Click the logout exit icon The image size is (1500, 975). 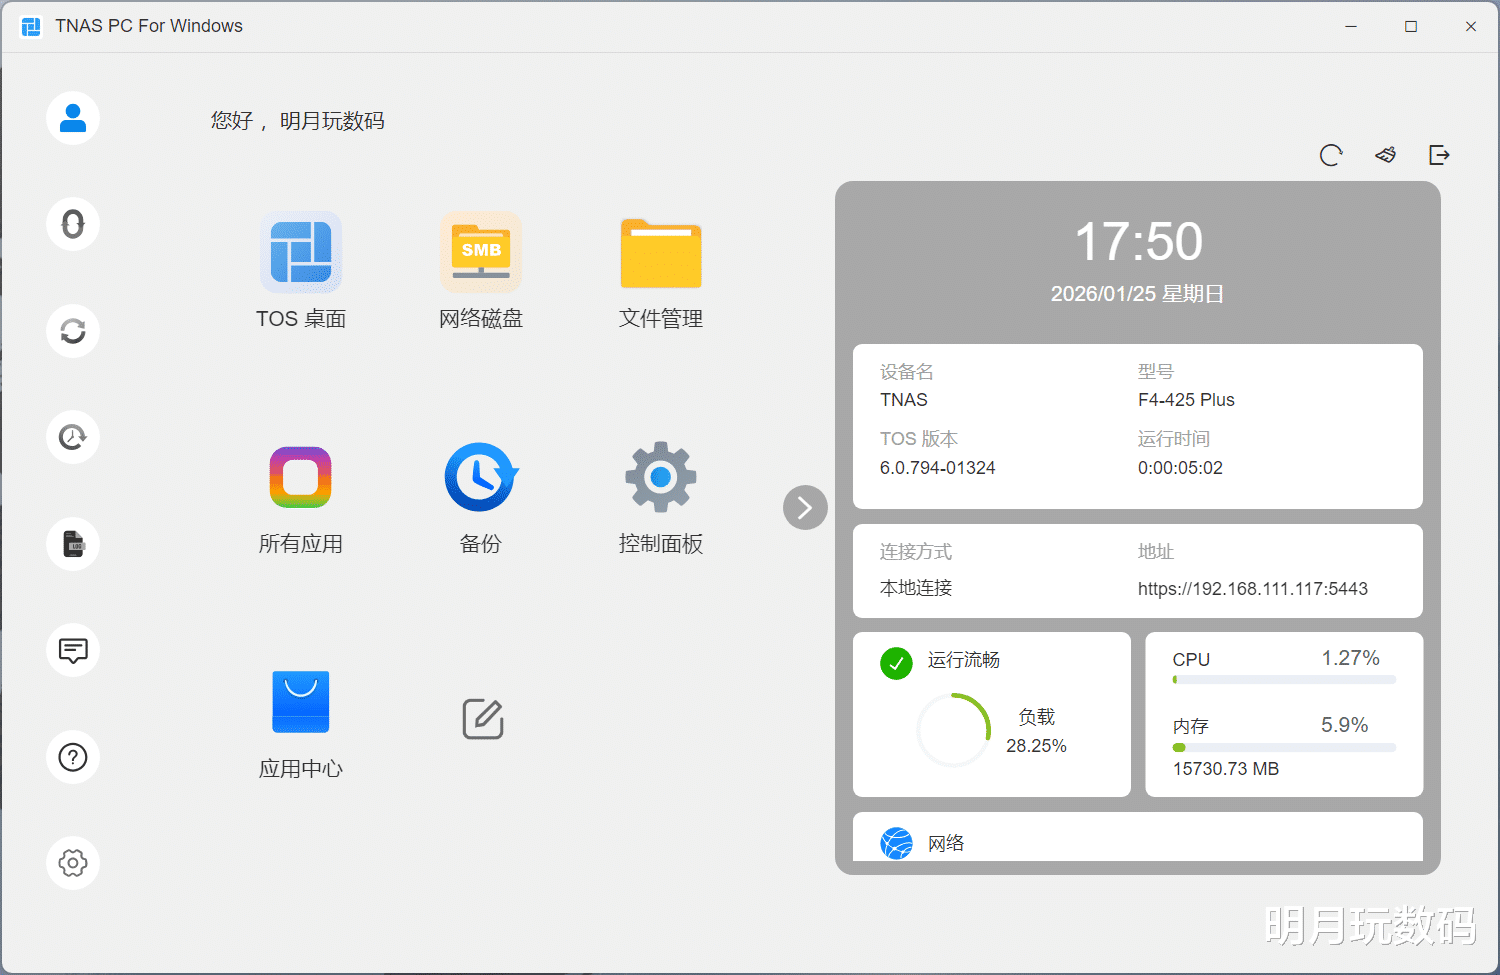point(1439,155)
